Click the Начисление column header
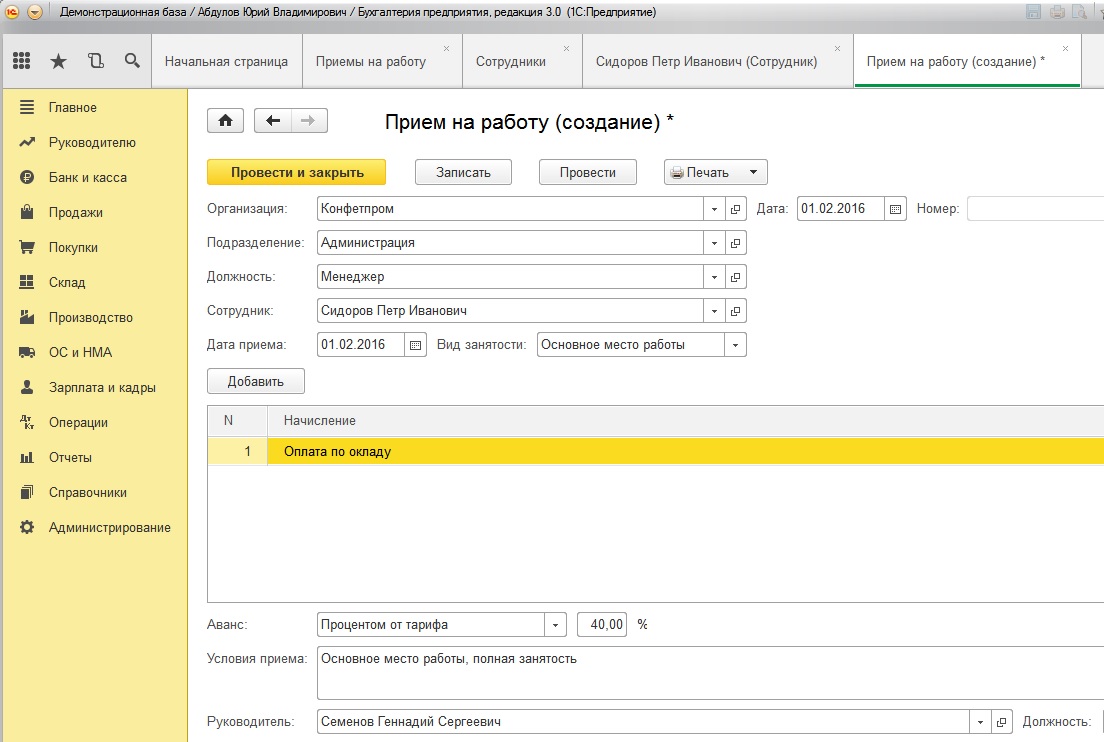The width and height of the screenshot is (1104, 742). (x=686, y=420)
